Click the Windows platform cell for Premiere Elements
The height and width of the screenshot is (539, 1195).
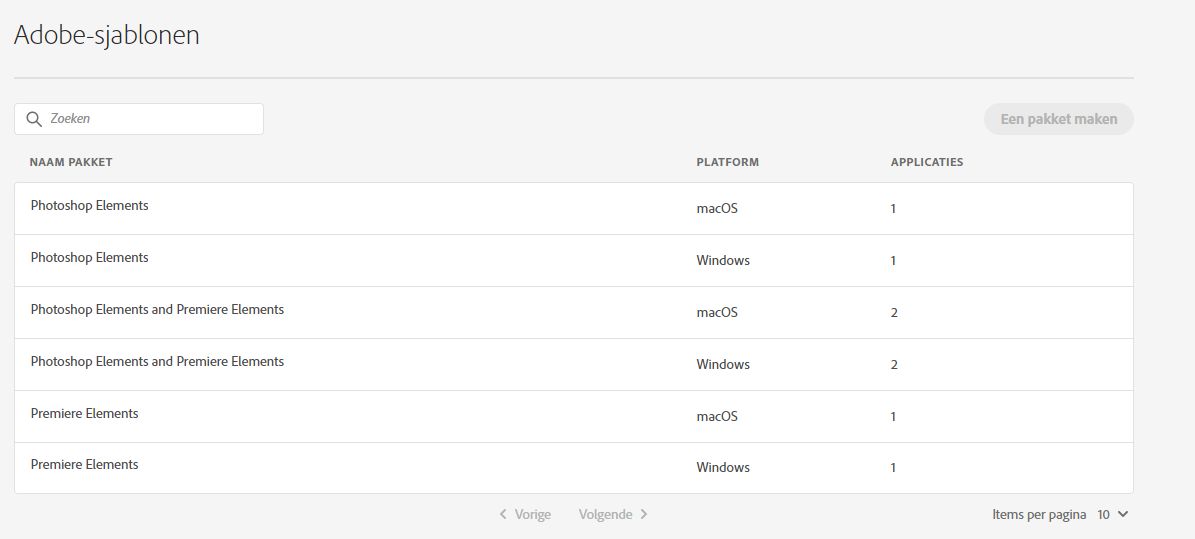pos(722,467)
